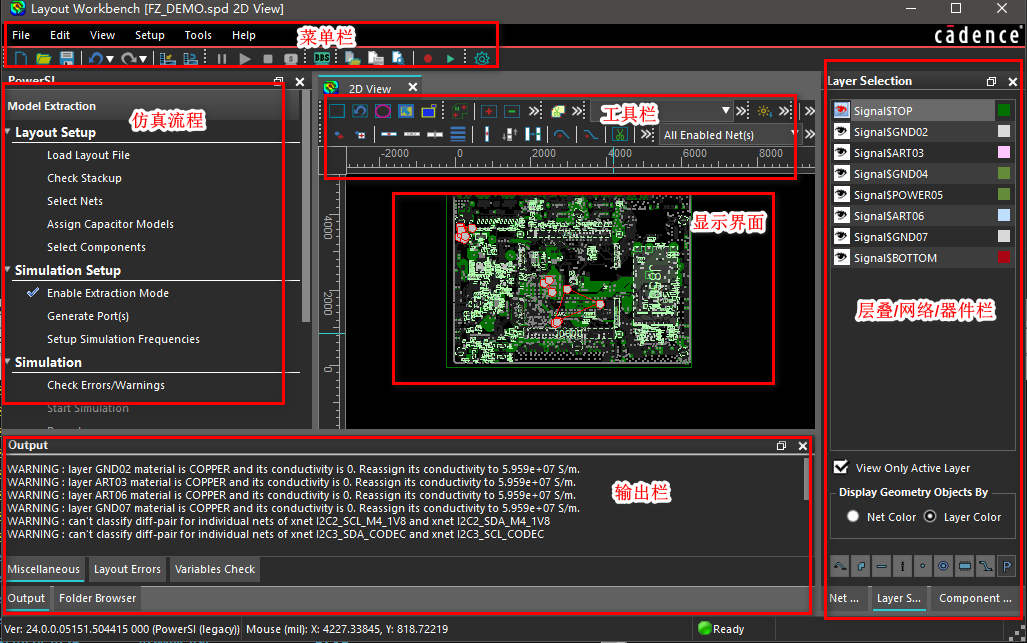Select the Net Color radio button

click(853, 516)
